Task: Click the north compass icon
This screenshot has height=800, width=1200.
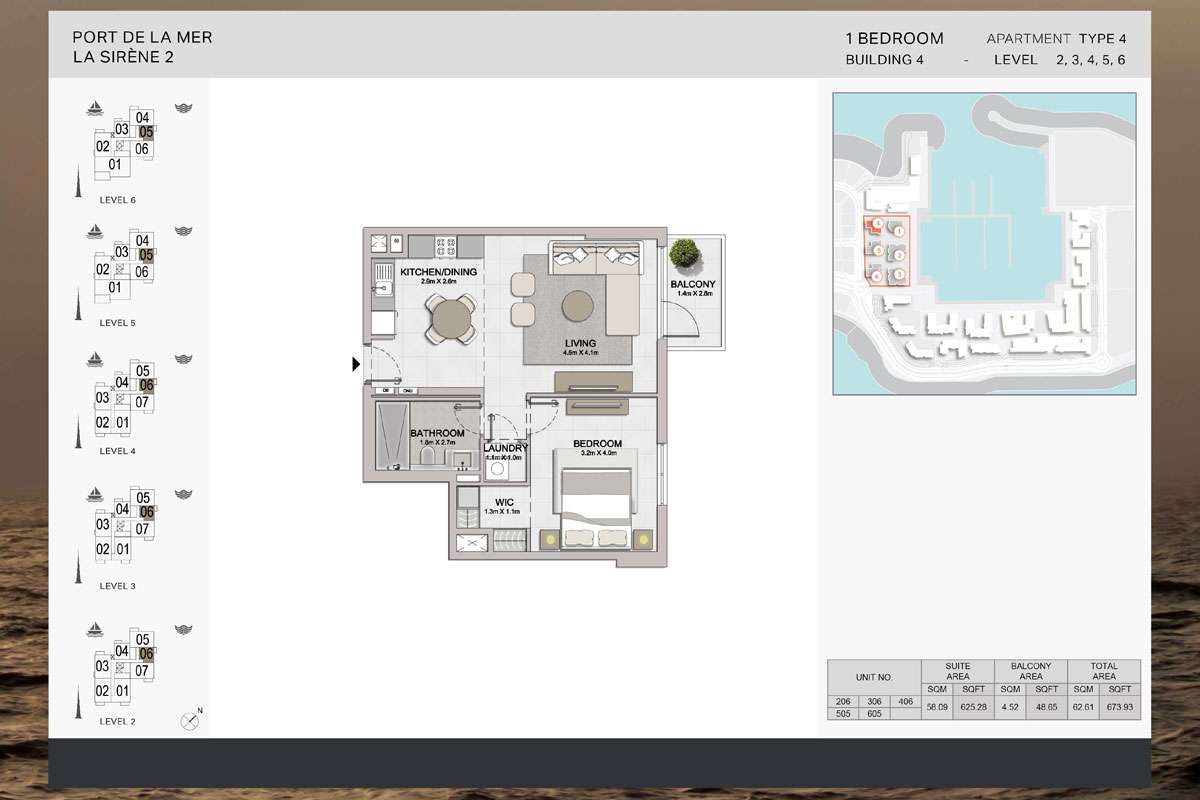Action: click(189, 720)
